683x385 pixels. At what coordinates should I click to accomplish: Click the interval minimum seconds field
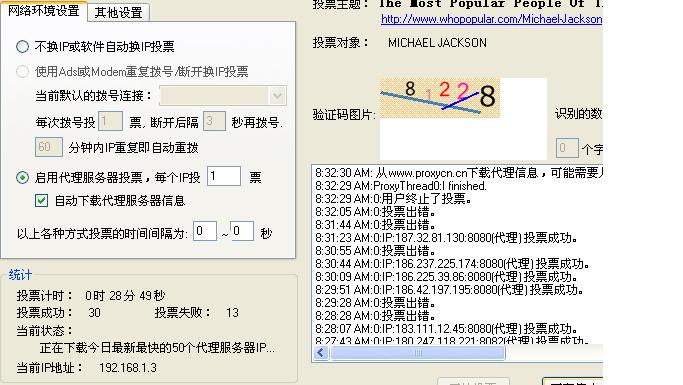click(x=205, y=231)
